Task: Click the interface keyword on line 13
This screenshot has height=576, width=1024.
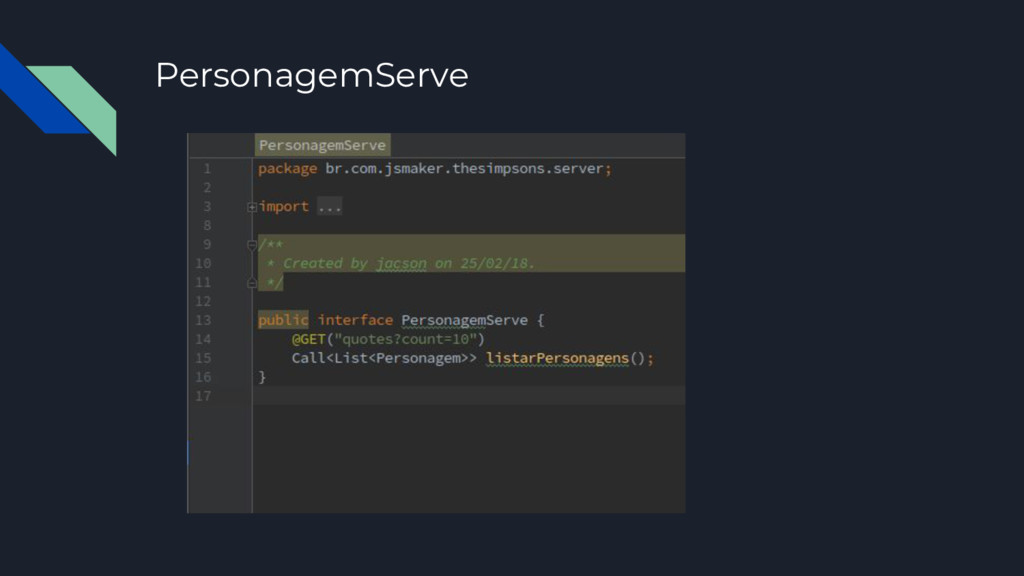Action: coord(355,320)
